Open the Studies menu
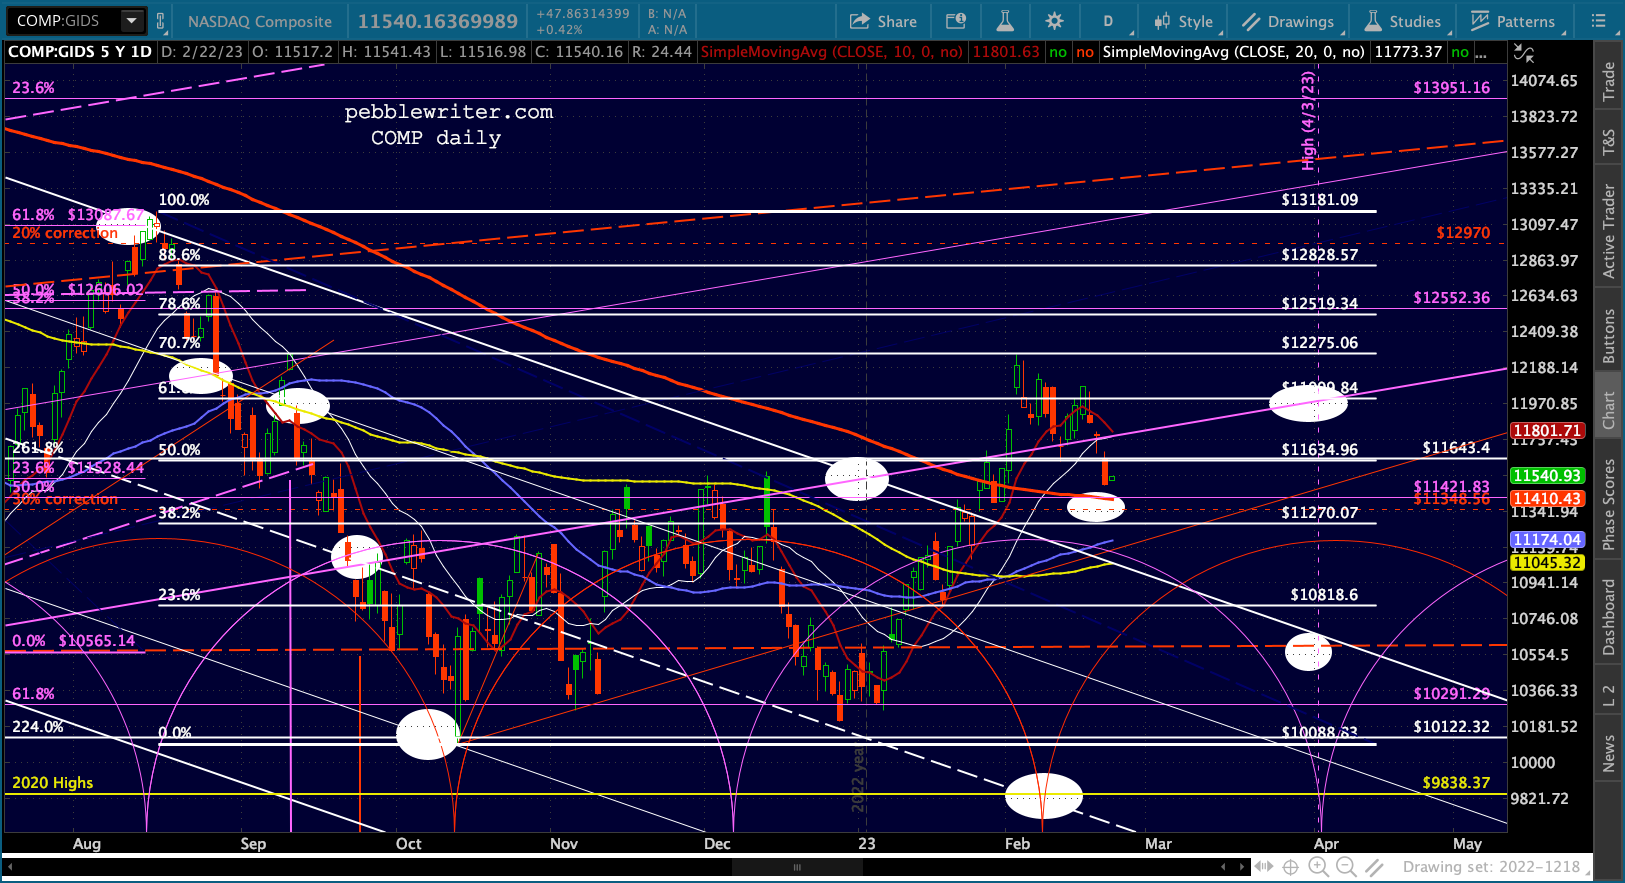The image size is (1625, 883). pyautogui.click(x=1403, y=21)
